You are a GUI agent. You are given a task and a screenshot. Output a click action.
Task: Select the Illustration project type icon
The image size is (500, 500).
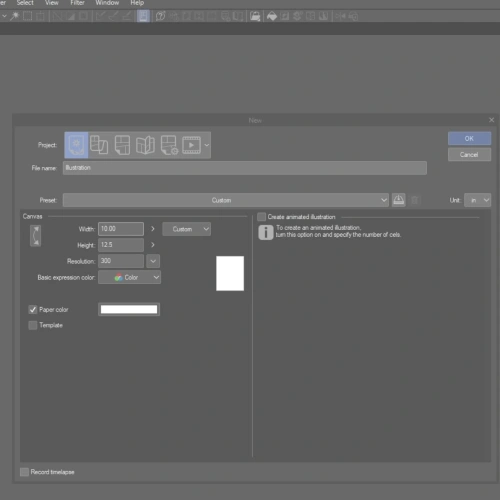(76, 145)
